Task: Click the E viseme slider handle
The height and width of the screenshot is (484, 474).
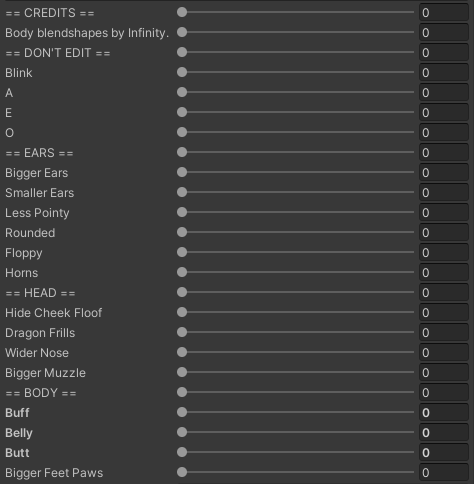Action: point(182,112)
